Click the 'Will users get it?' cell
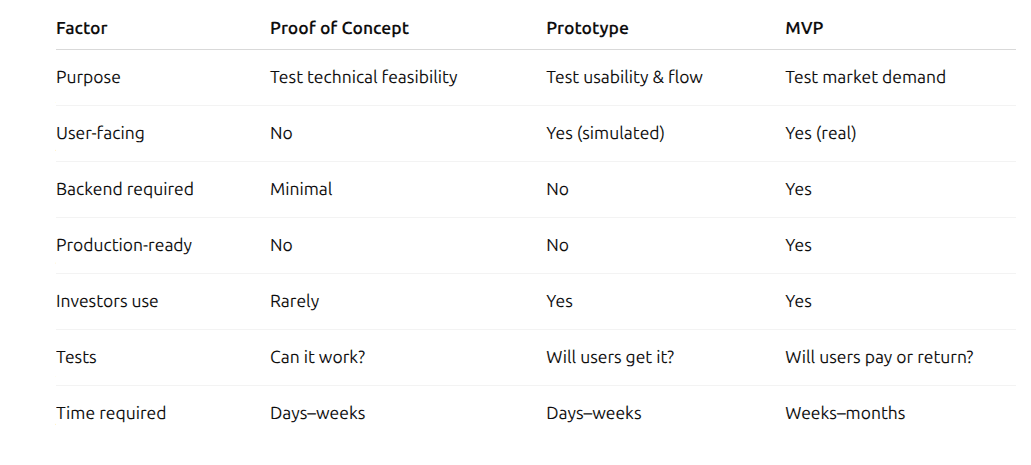The width and height of the screenshot is (1031, 465). click(x=610, y=357)
